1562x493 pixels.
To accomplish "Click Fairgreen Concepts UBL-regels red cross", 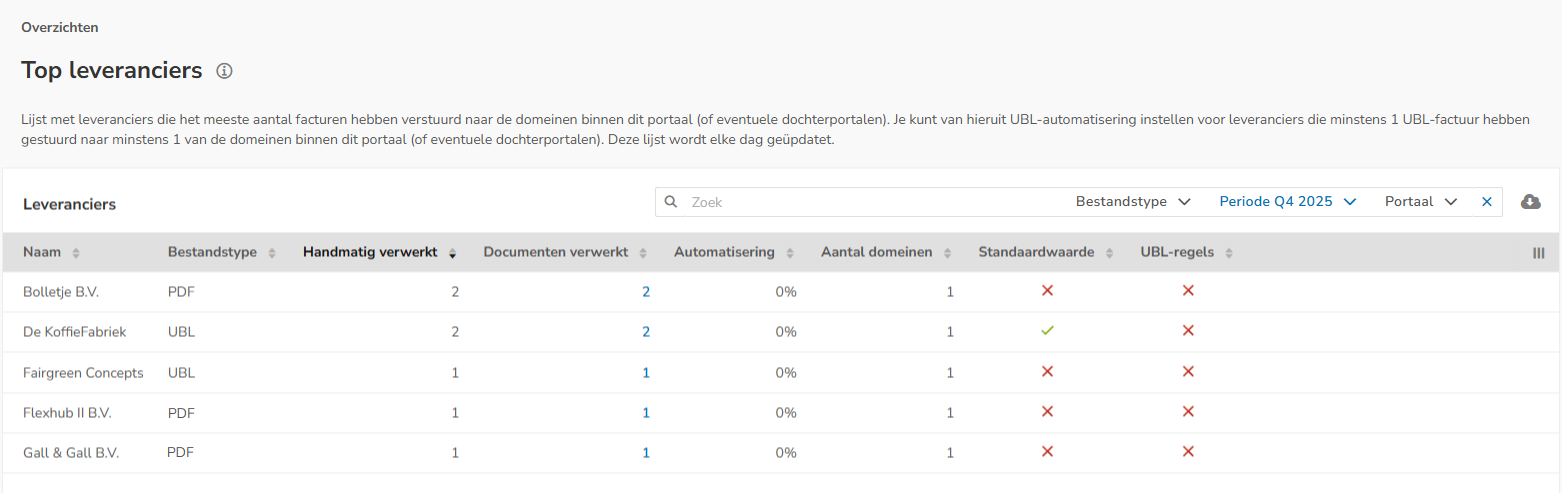I will click(x=1188, y=372).
